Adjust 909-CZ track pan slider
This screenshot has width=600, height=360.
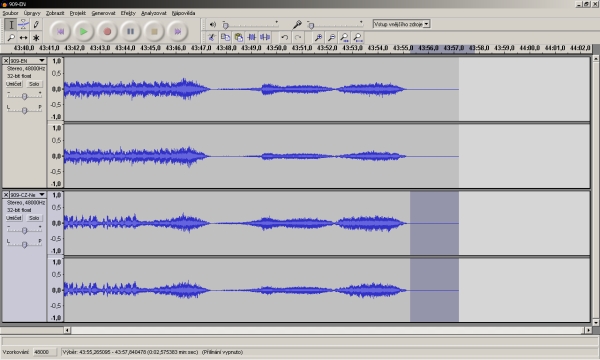pyautogui.click(x=24, y=244)
